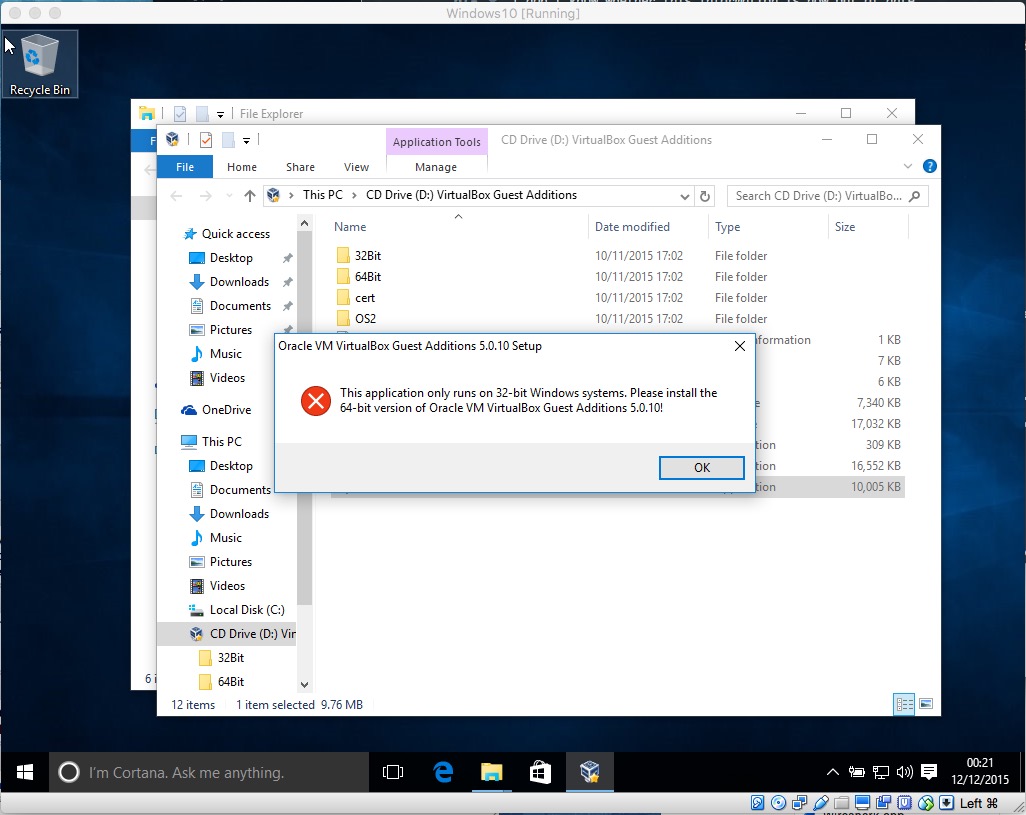Screen dimensions: 1026x815
Task: Click OK in the Guest Additions error dialog
Action: (x=701, y=468)
